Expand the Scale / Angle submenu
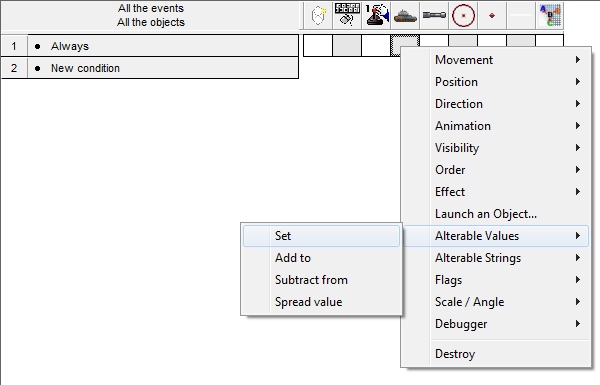600x385 pixels. tap(496, 302)
